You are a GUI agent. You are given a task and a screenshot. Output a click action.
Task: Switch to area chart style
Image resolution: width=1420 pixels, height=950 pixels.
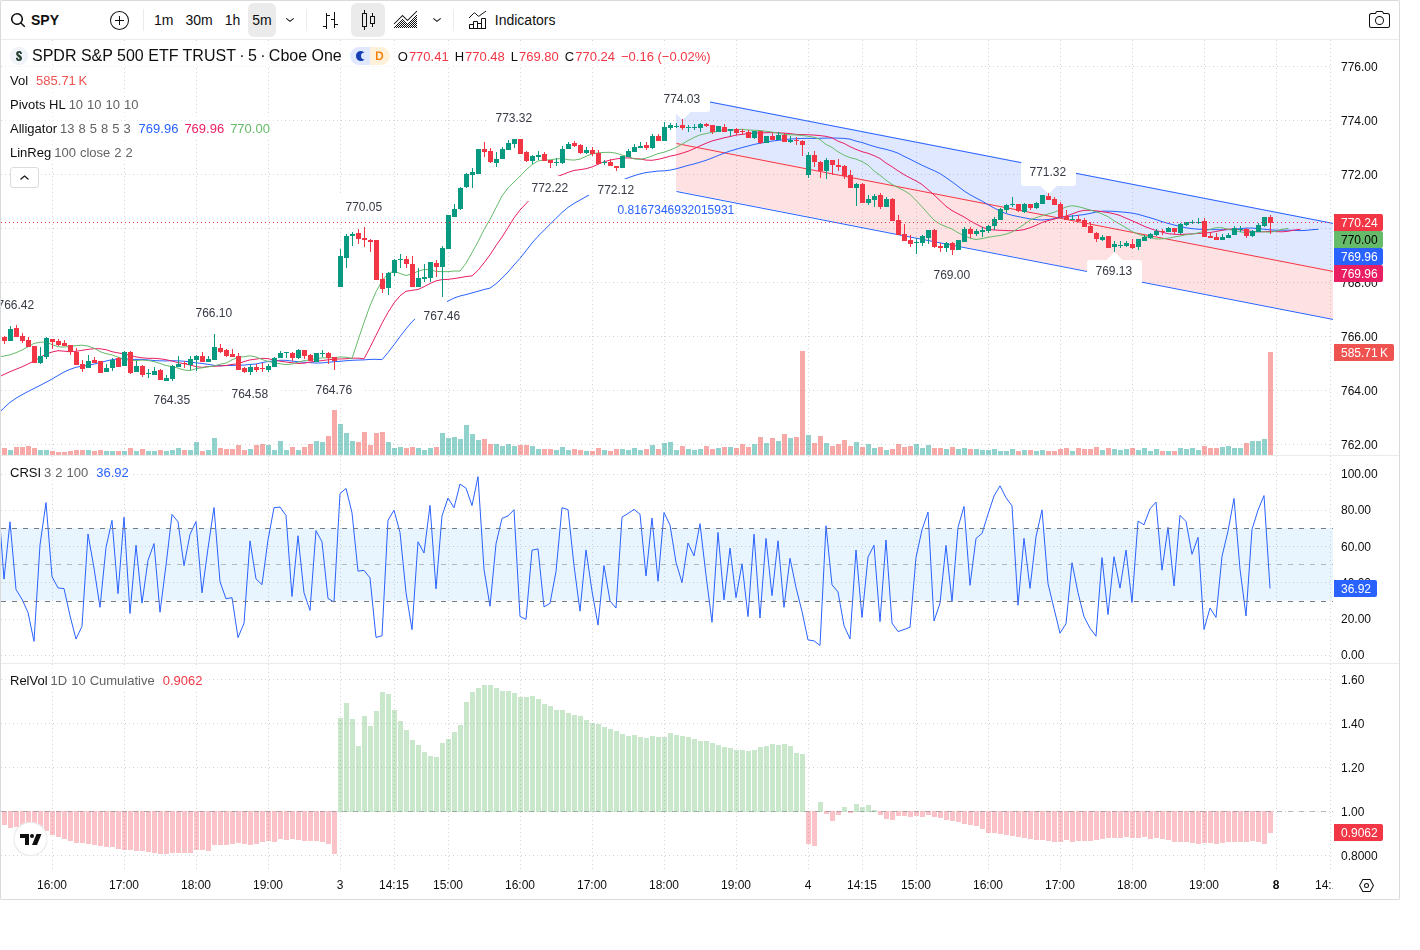pos(406,20)
